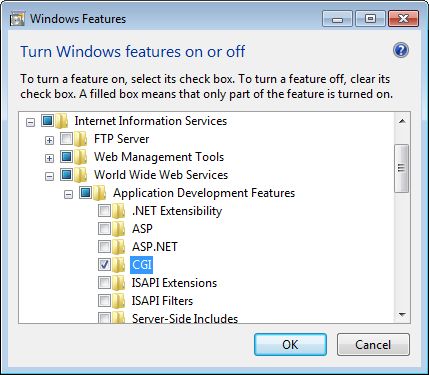Collapse the Application Development Features node
Viewport: 429px width, 375px height.
68,194
